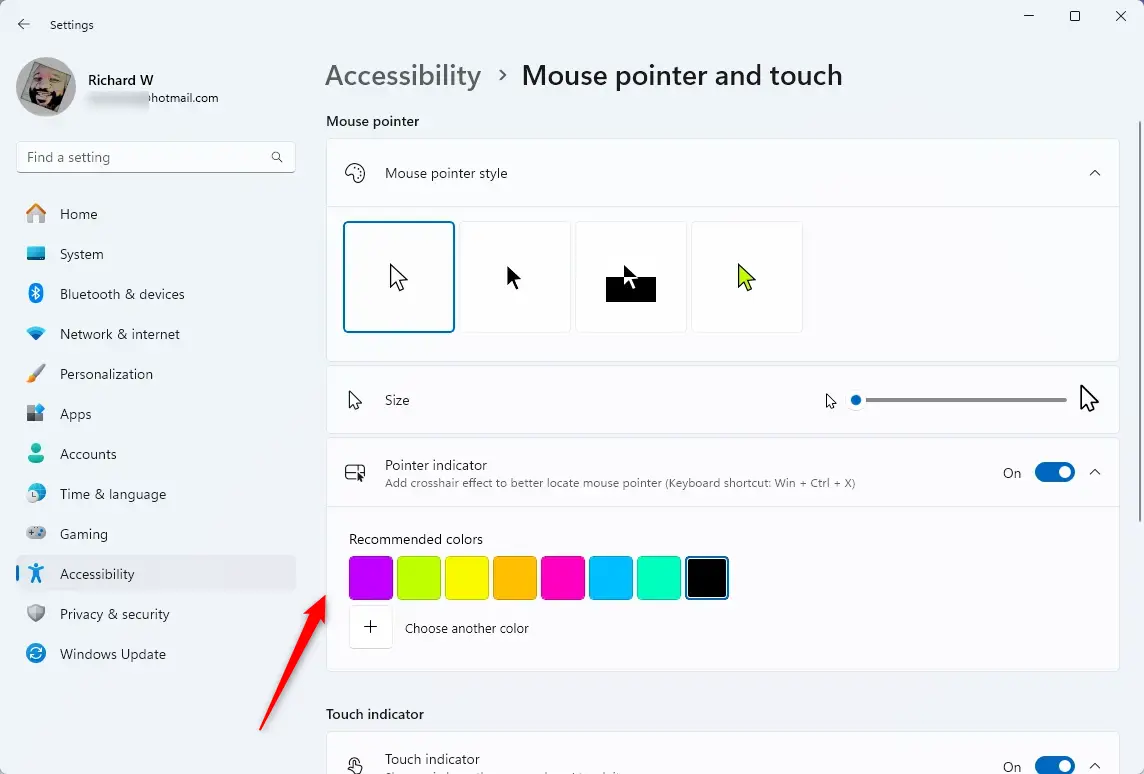This screenshot has height=774, width=1144.
Task: Select the black pointer style
Action: point(515,276)
